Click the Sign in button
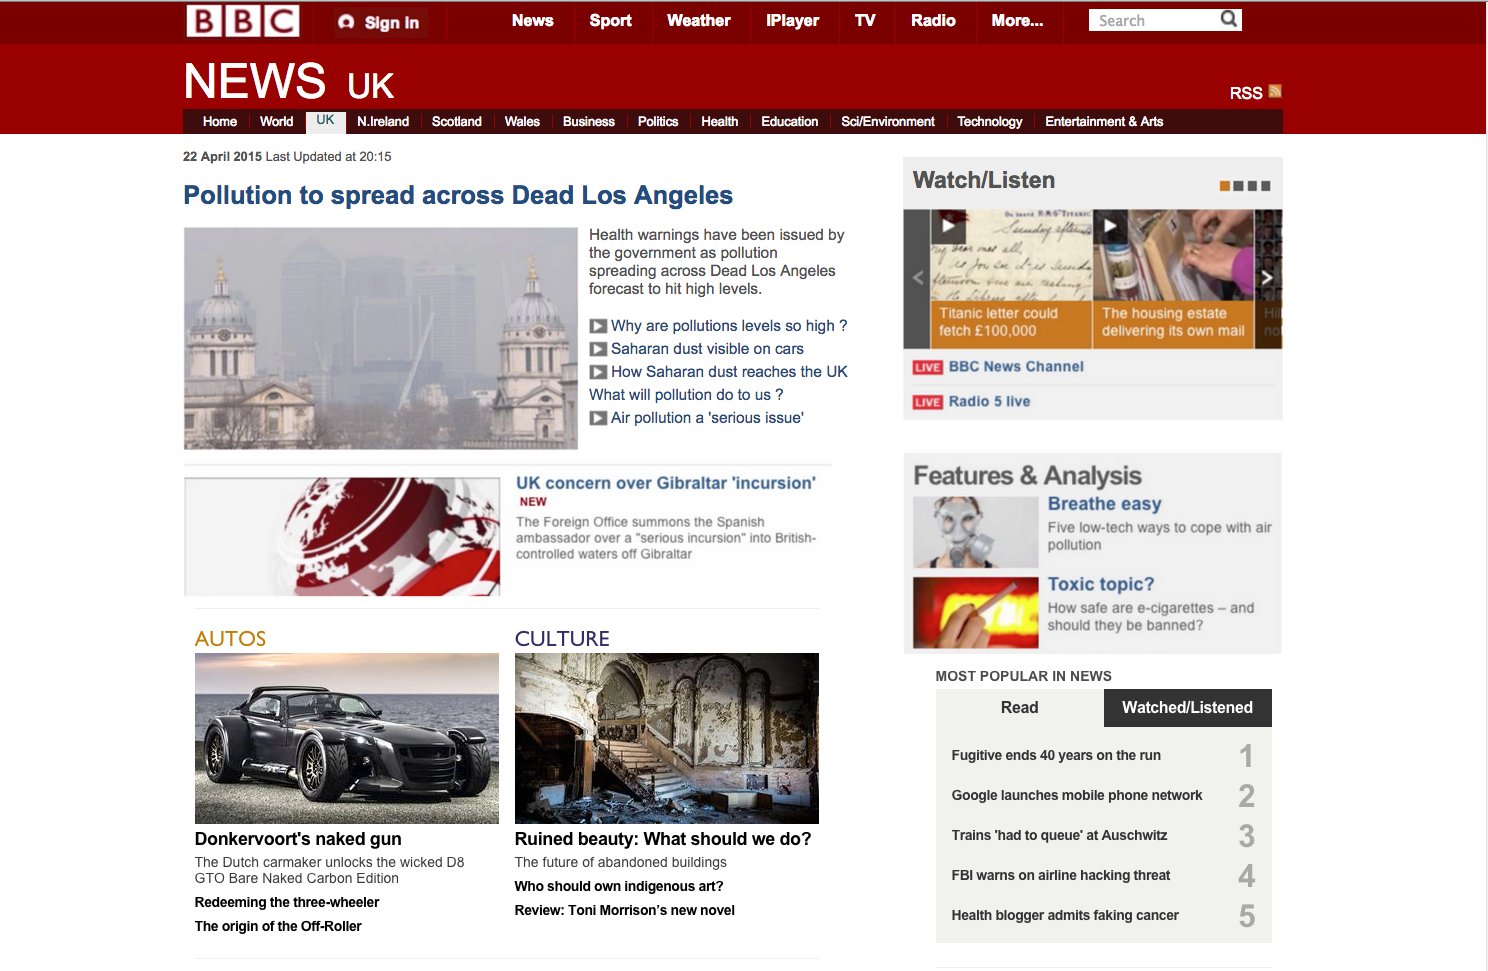The image size is (1488, 971). click(x=378, y=22)
